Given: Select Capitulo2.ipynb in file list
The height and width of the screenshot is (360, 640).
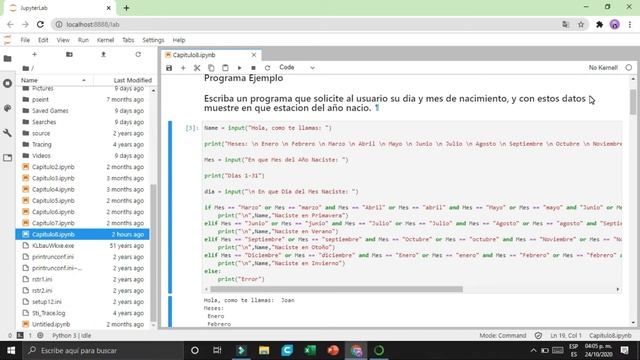Looking at the screenshot, I should click(83, 167).
